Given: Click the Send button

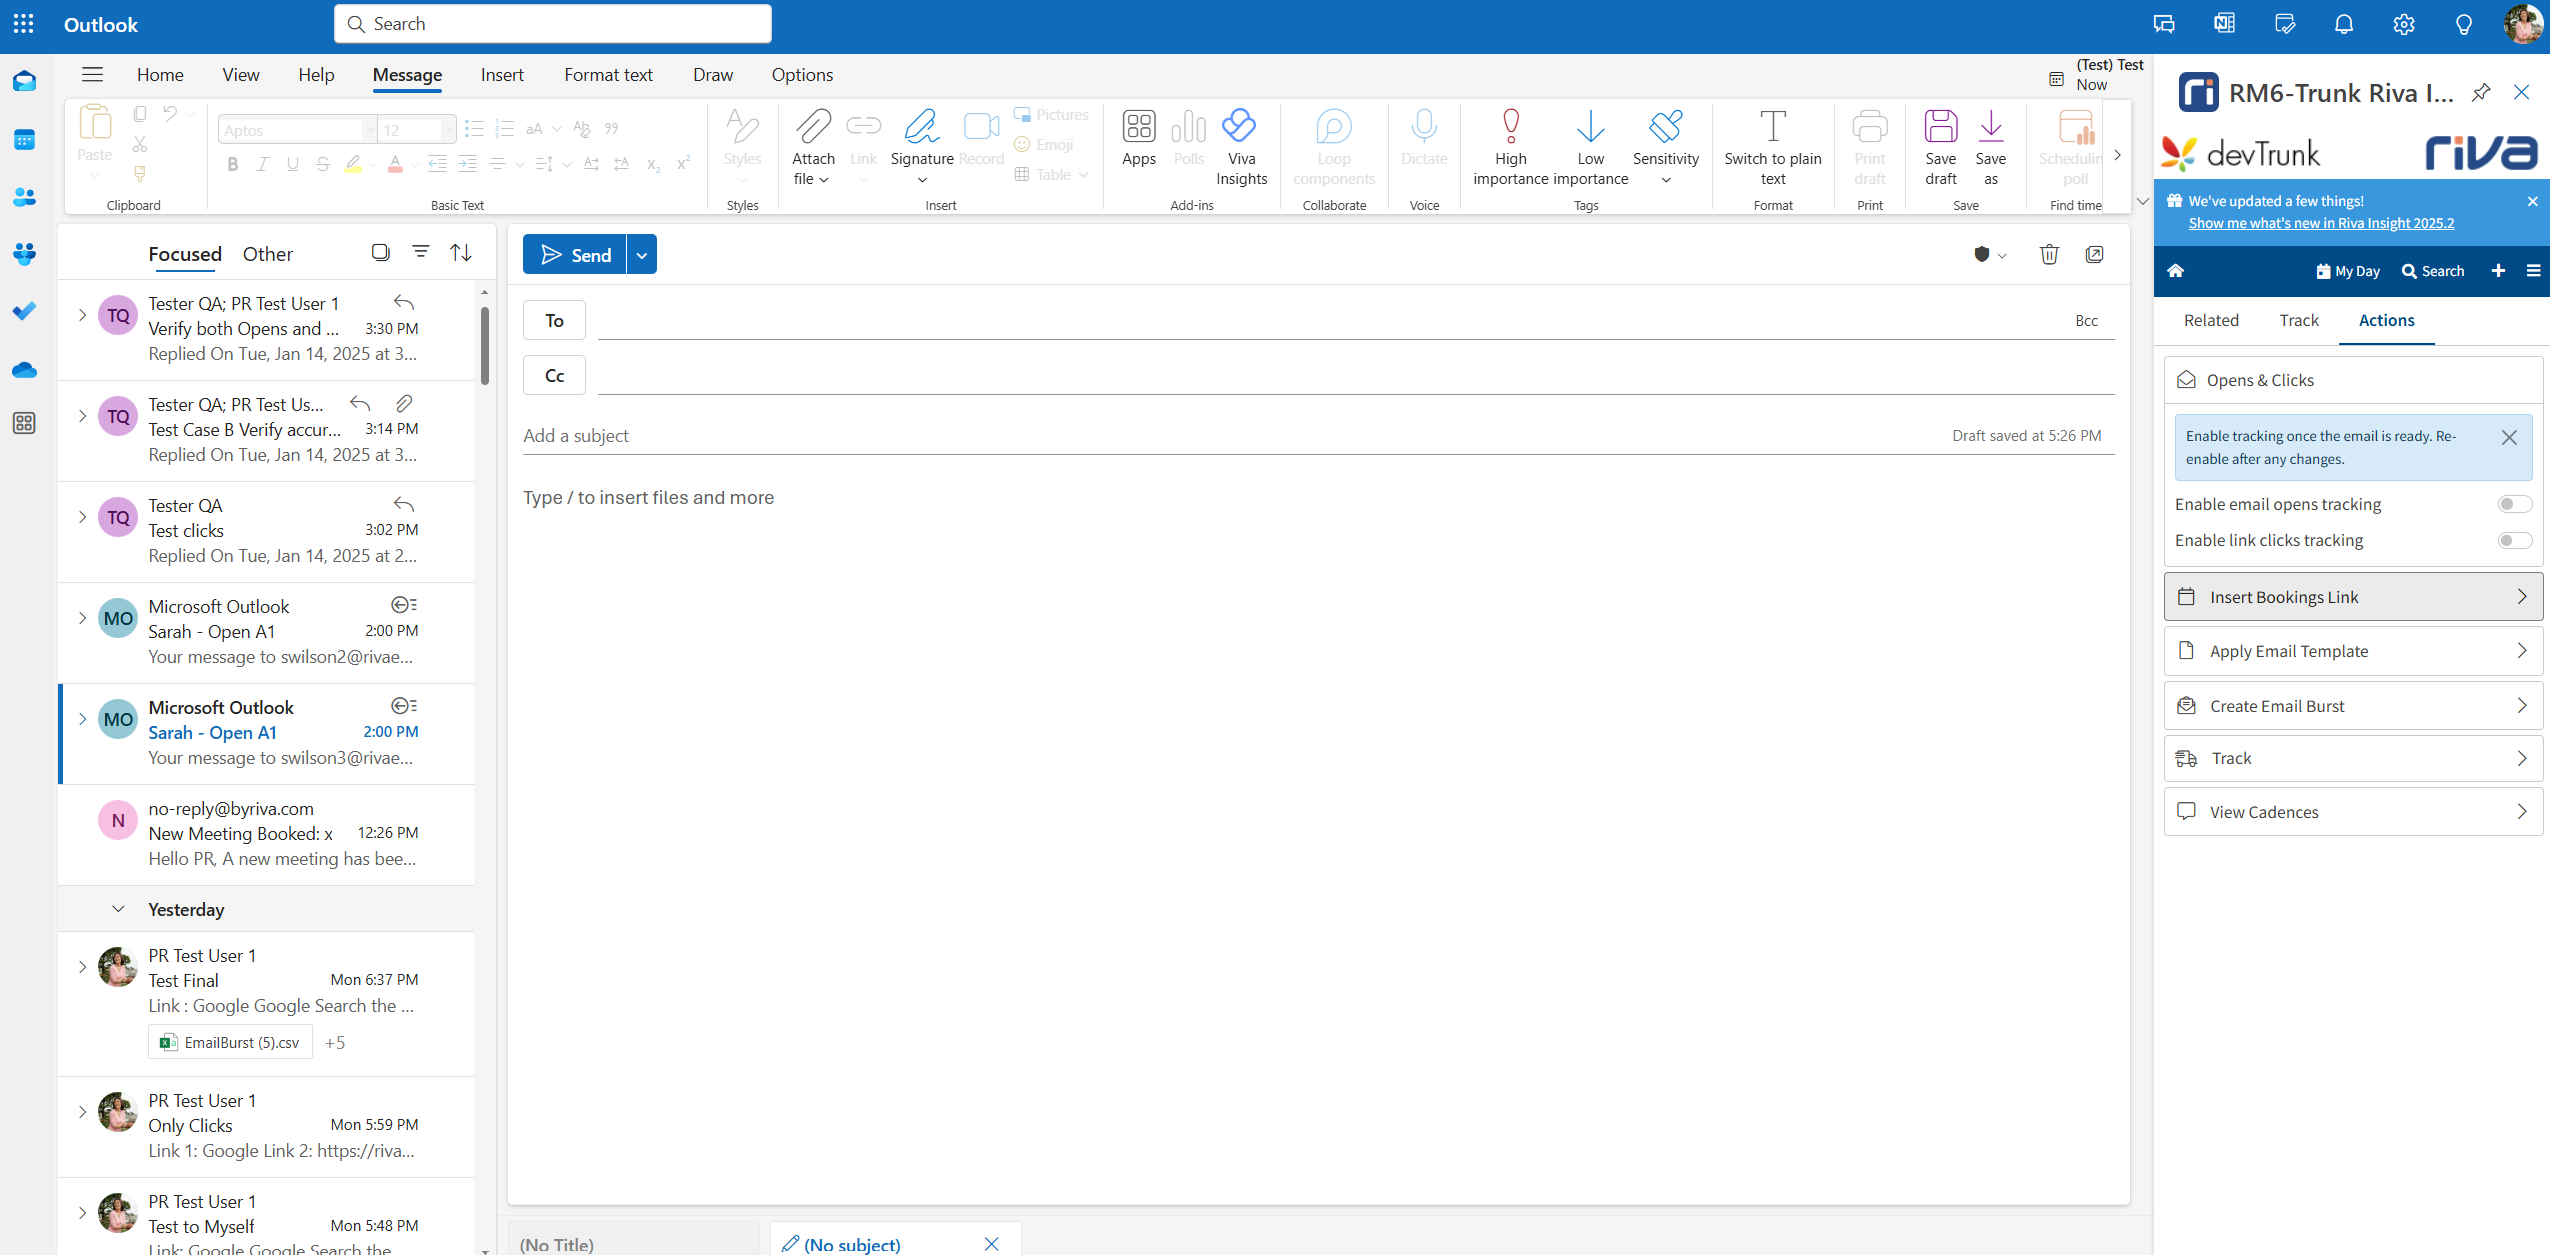Looking at the screenshot, I should [x=575, y=255].
